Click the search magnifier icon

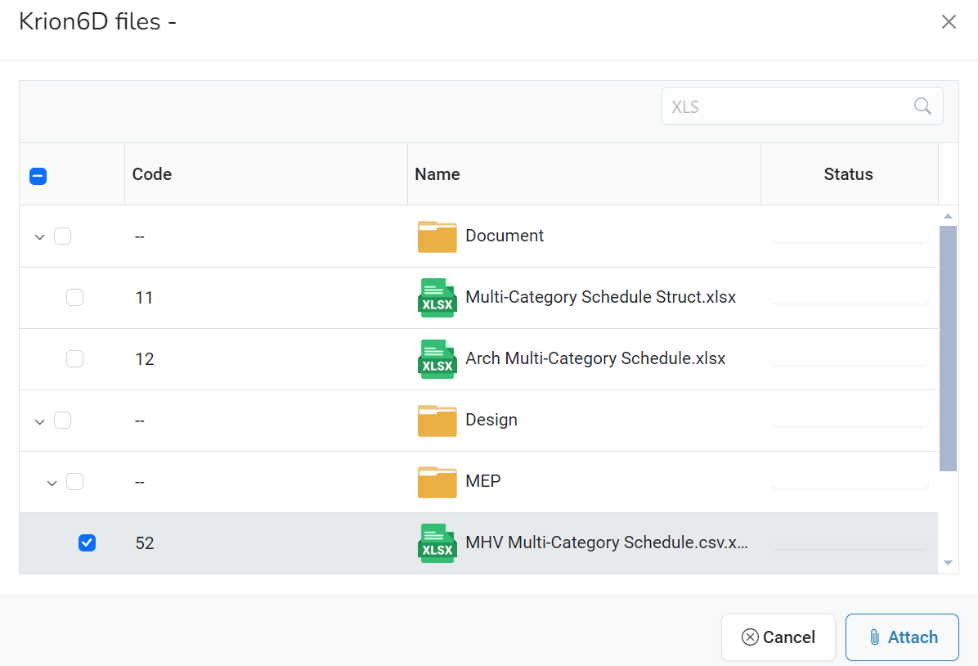pos(922,106)
